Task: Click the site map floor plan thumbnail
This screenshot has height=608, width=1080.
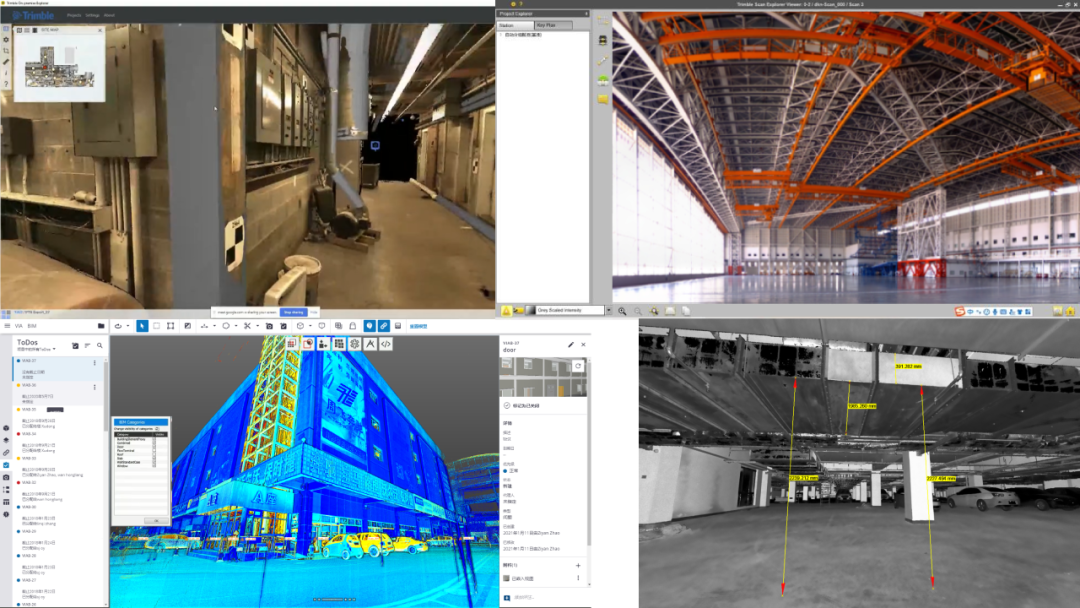Action: (x=59, y=67)
